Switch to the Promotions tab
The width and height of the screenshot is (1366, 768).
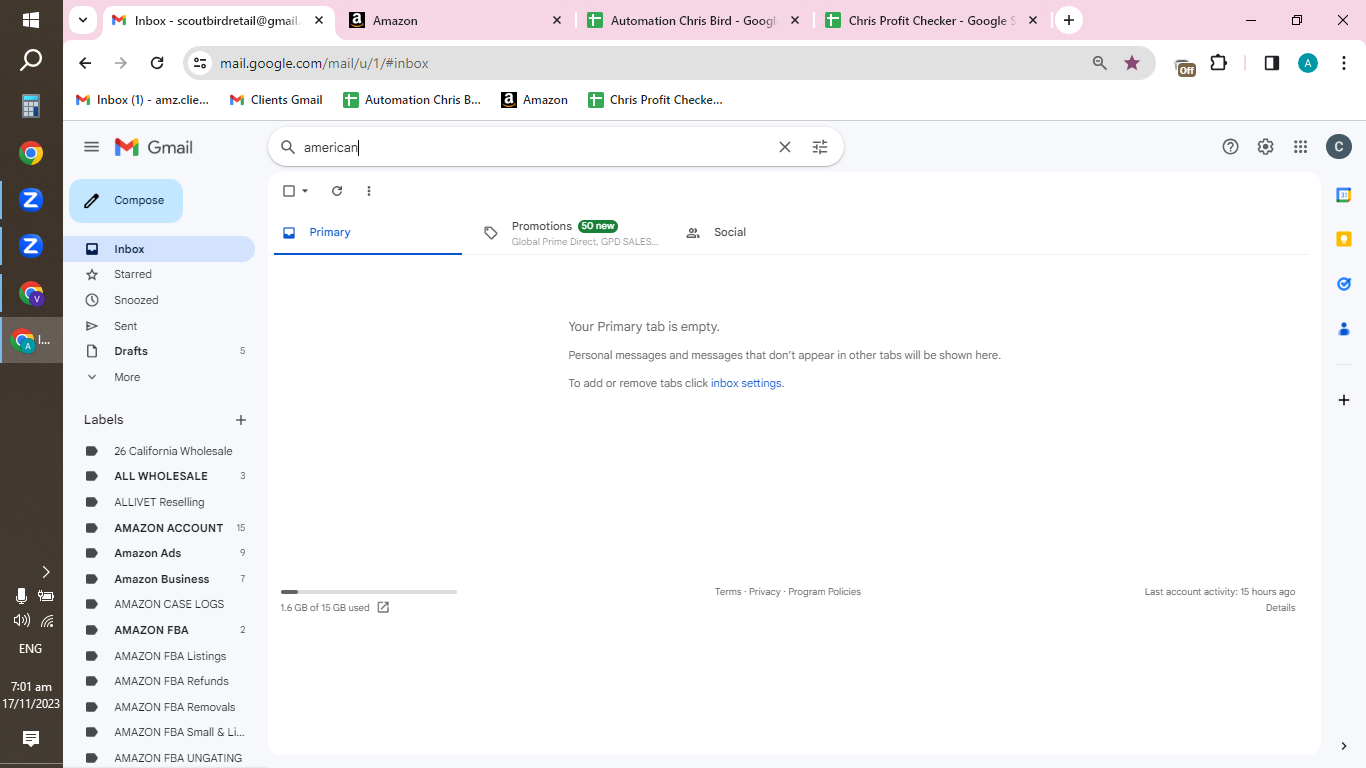(570, 232)
